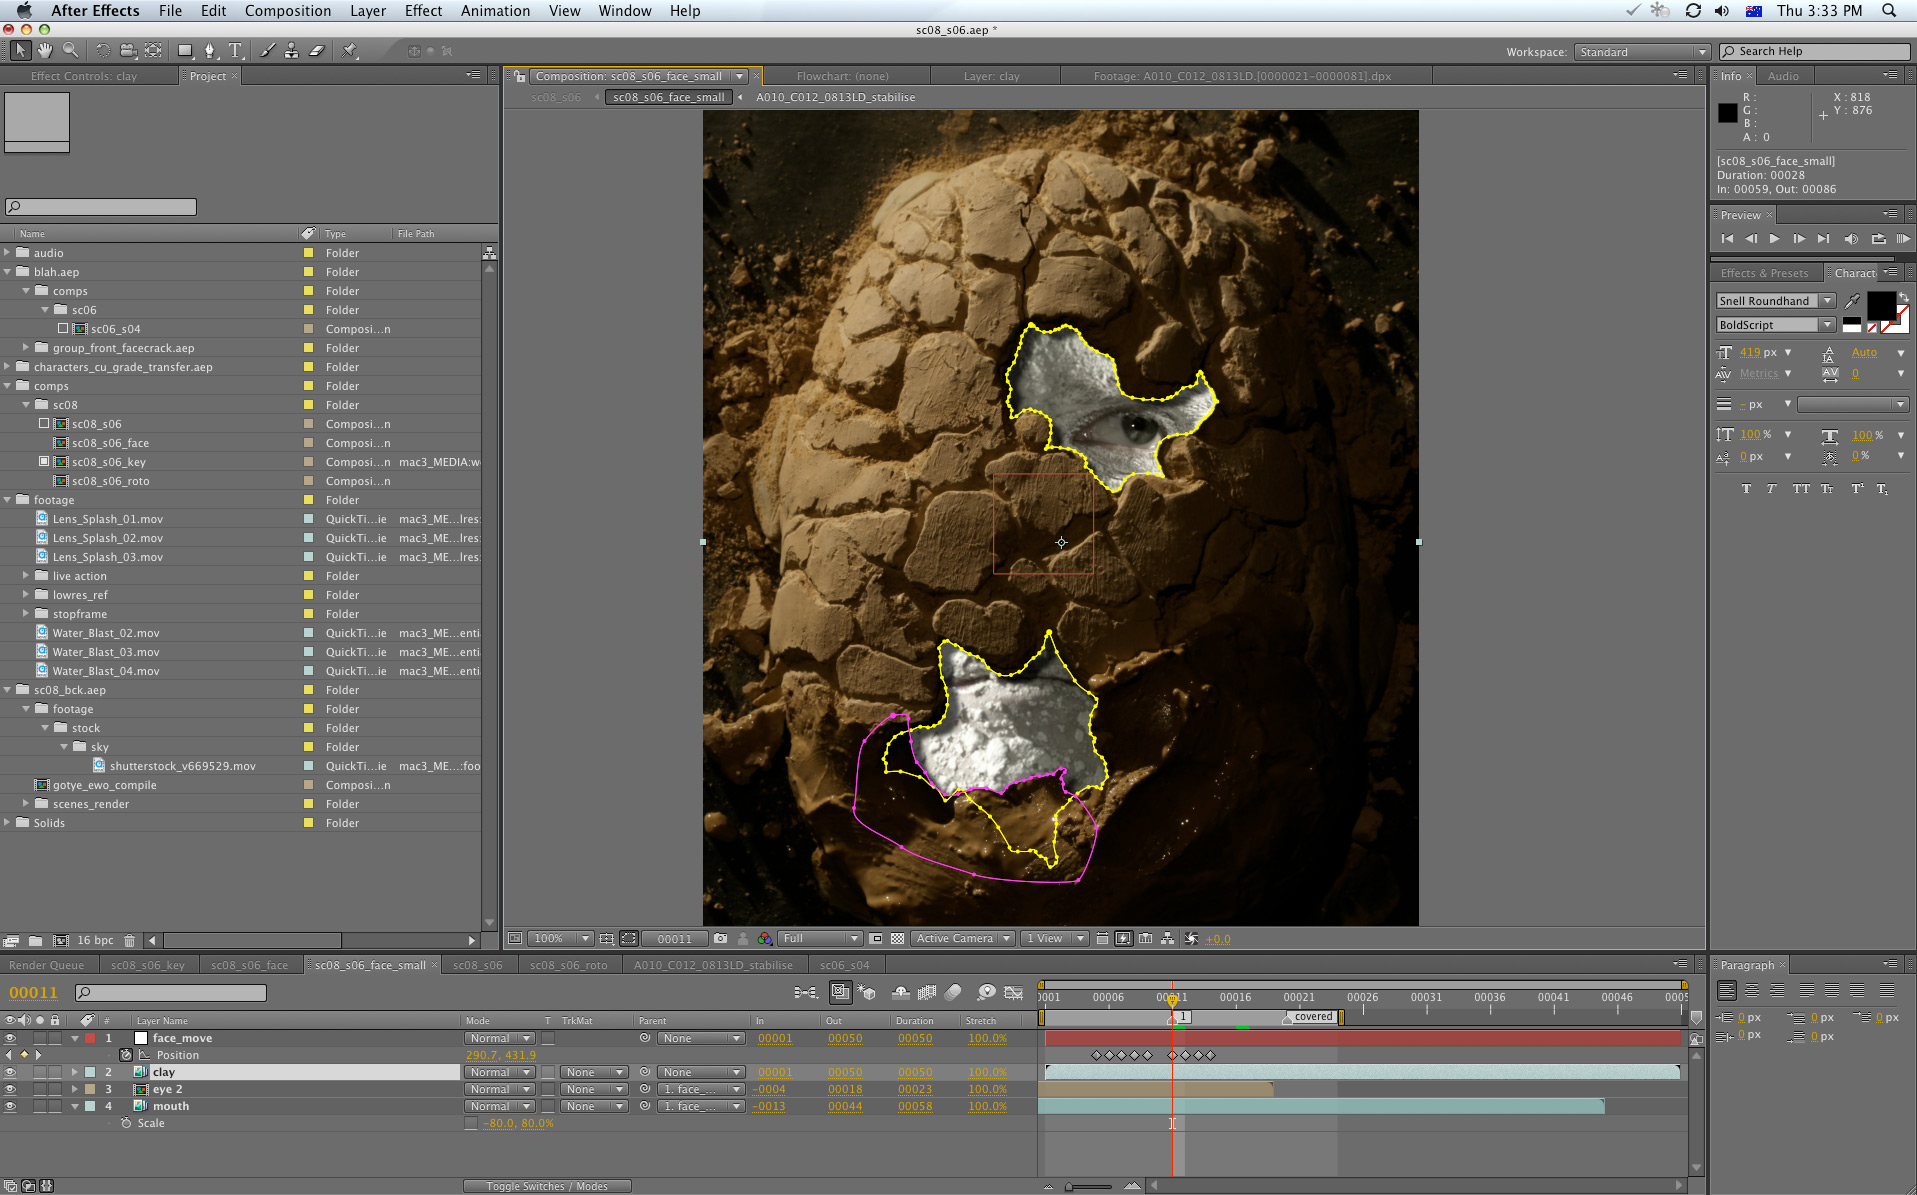
Task: Open the Animation menu
Action: pos(495,11)
